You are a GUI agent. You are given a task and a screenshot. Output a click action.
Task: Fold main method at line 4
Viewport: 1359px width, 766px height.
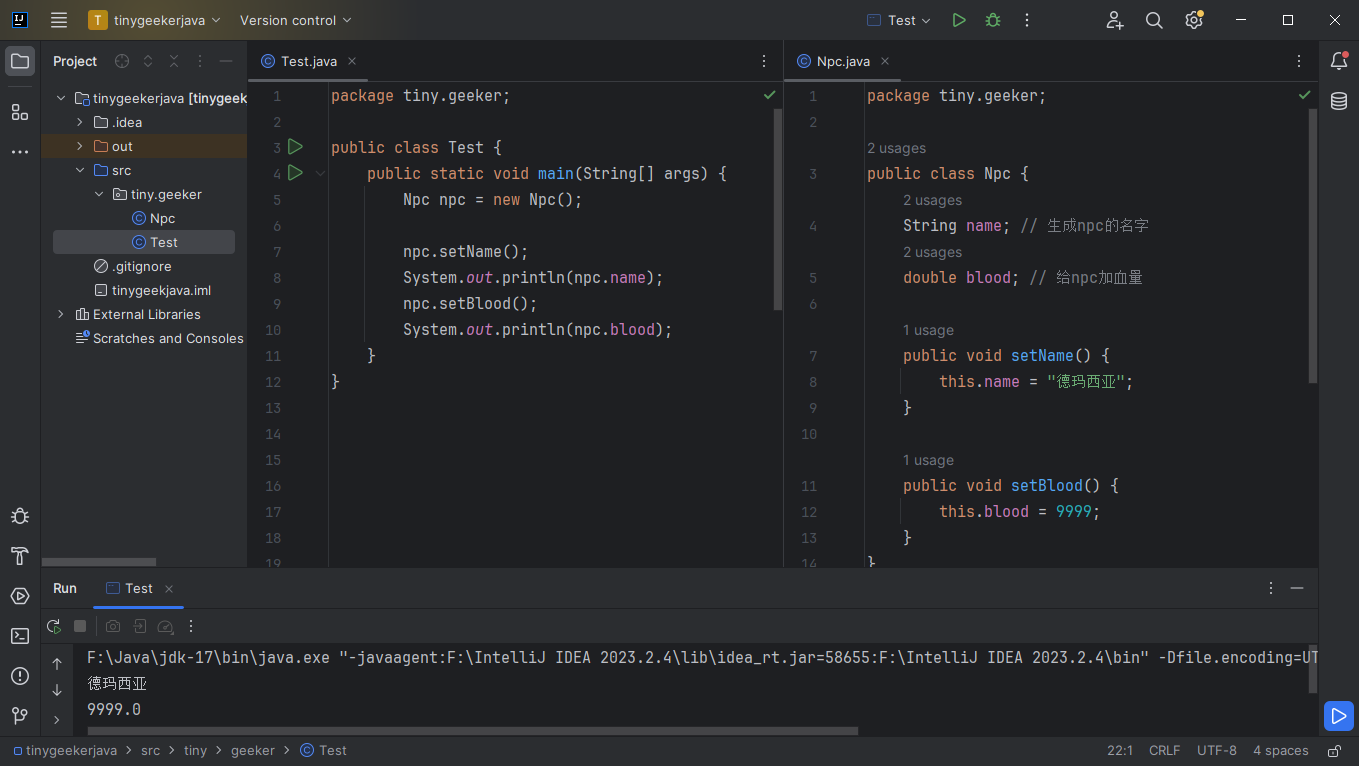(x=320, y=173)
